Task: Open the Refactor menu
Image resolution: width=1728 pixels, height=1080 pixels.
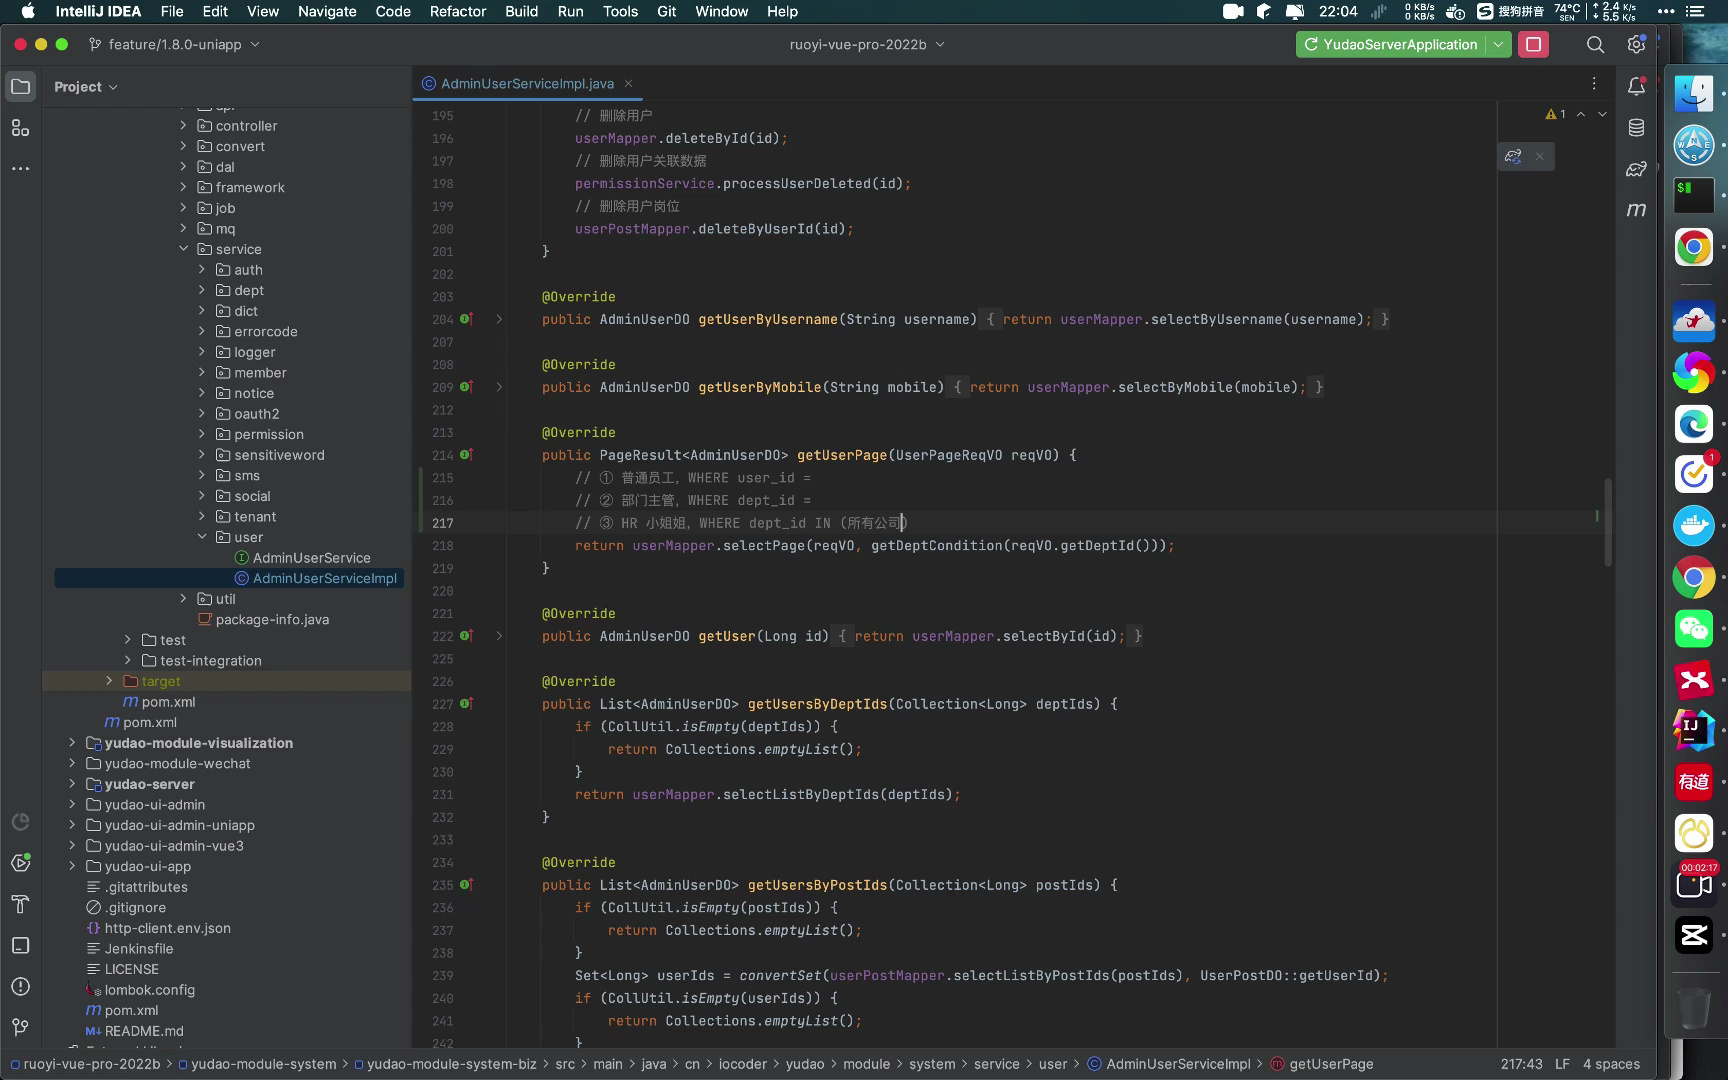Action: (457, 11)
